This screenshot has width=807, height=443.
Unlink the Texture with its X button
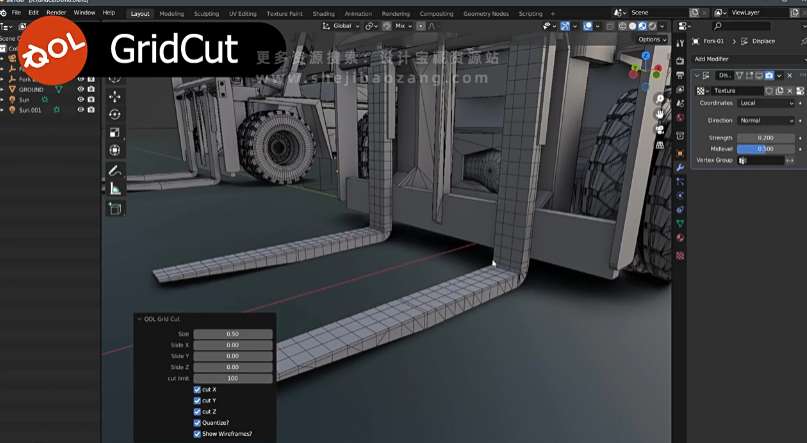790,91
